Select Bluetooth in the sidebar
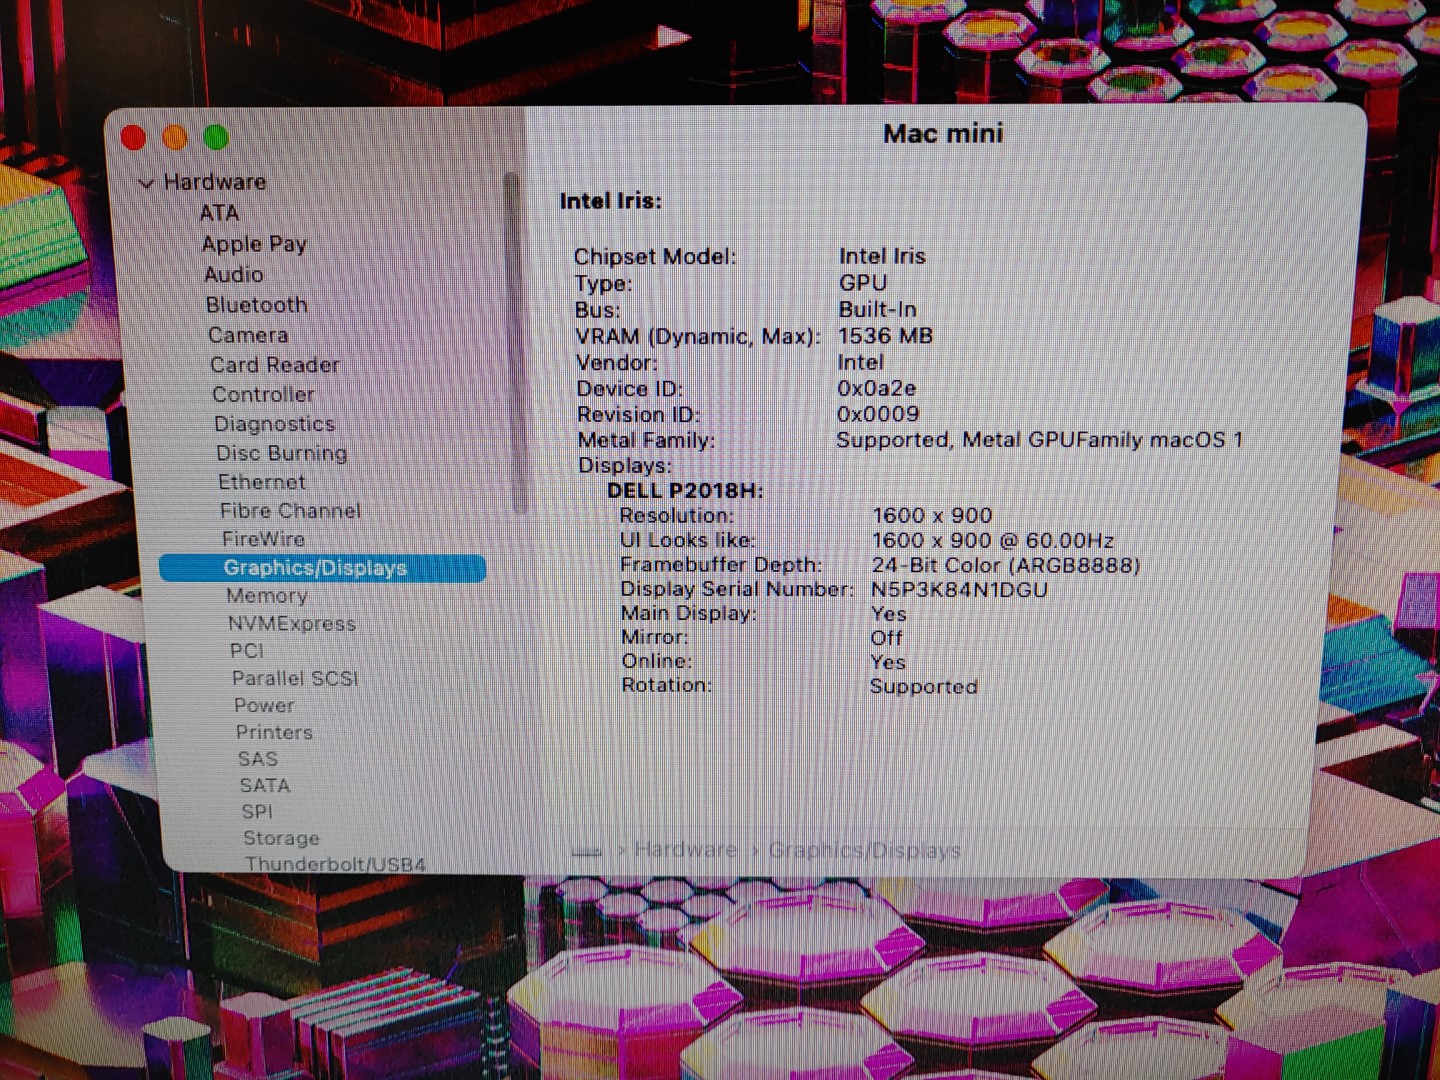 coord(257,305)
